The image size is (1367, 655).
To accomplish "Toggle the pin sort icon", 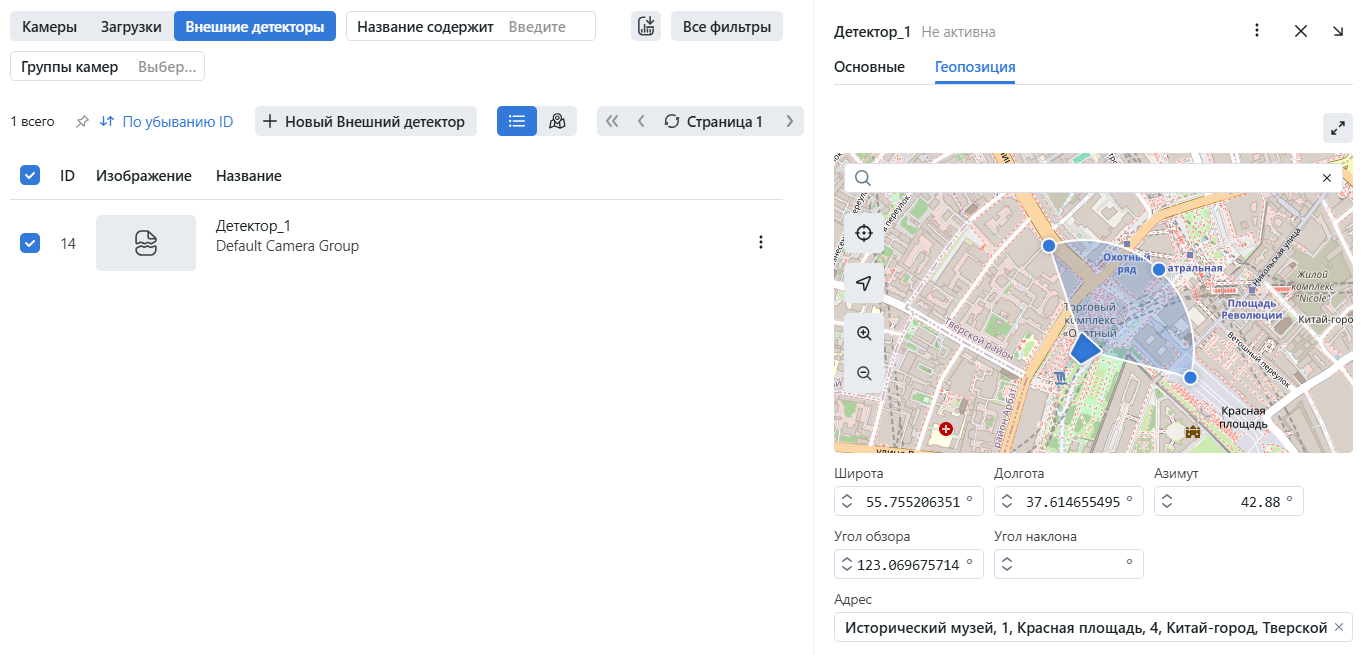I will click(81, 121).
